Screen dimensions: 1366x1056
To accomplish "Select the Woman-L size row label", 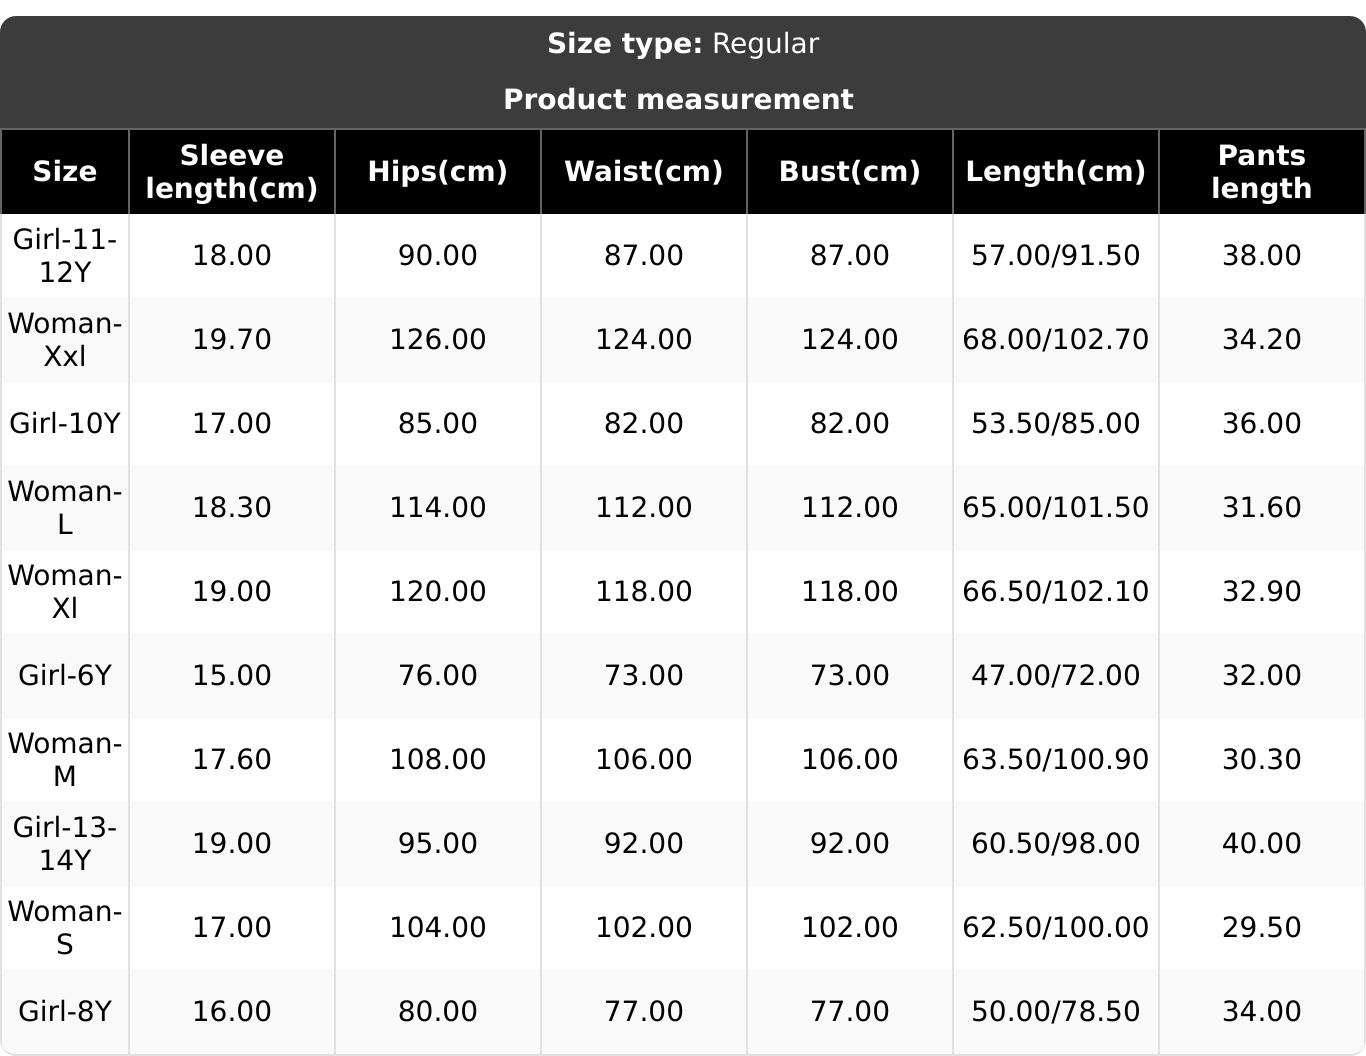I will click(x=65, y=507).
